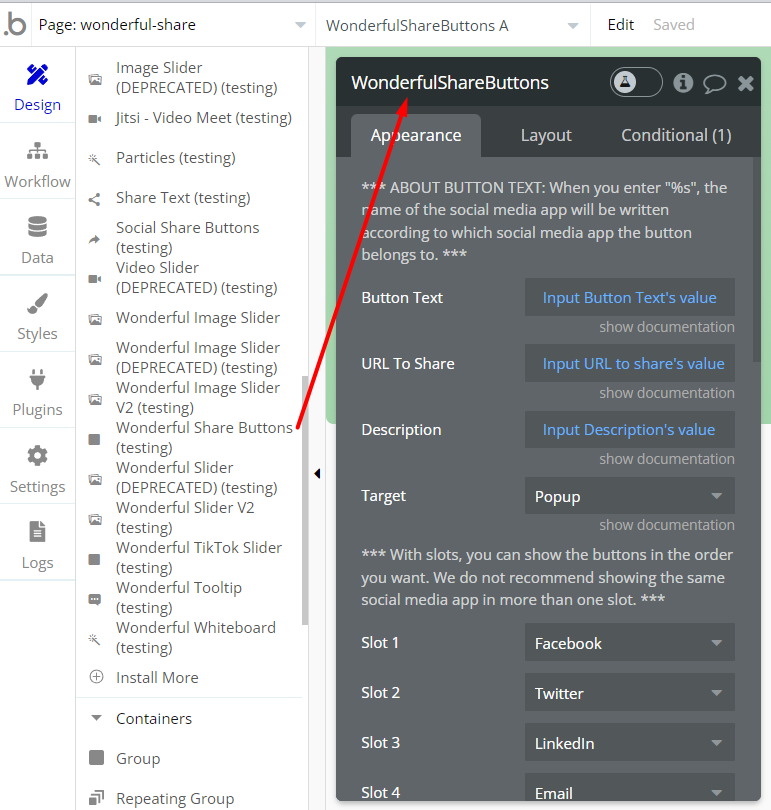Toggle the experimental flask switch
This screenshot has height=810, width=771.
[x=636, y=82]
